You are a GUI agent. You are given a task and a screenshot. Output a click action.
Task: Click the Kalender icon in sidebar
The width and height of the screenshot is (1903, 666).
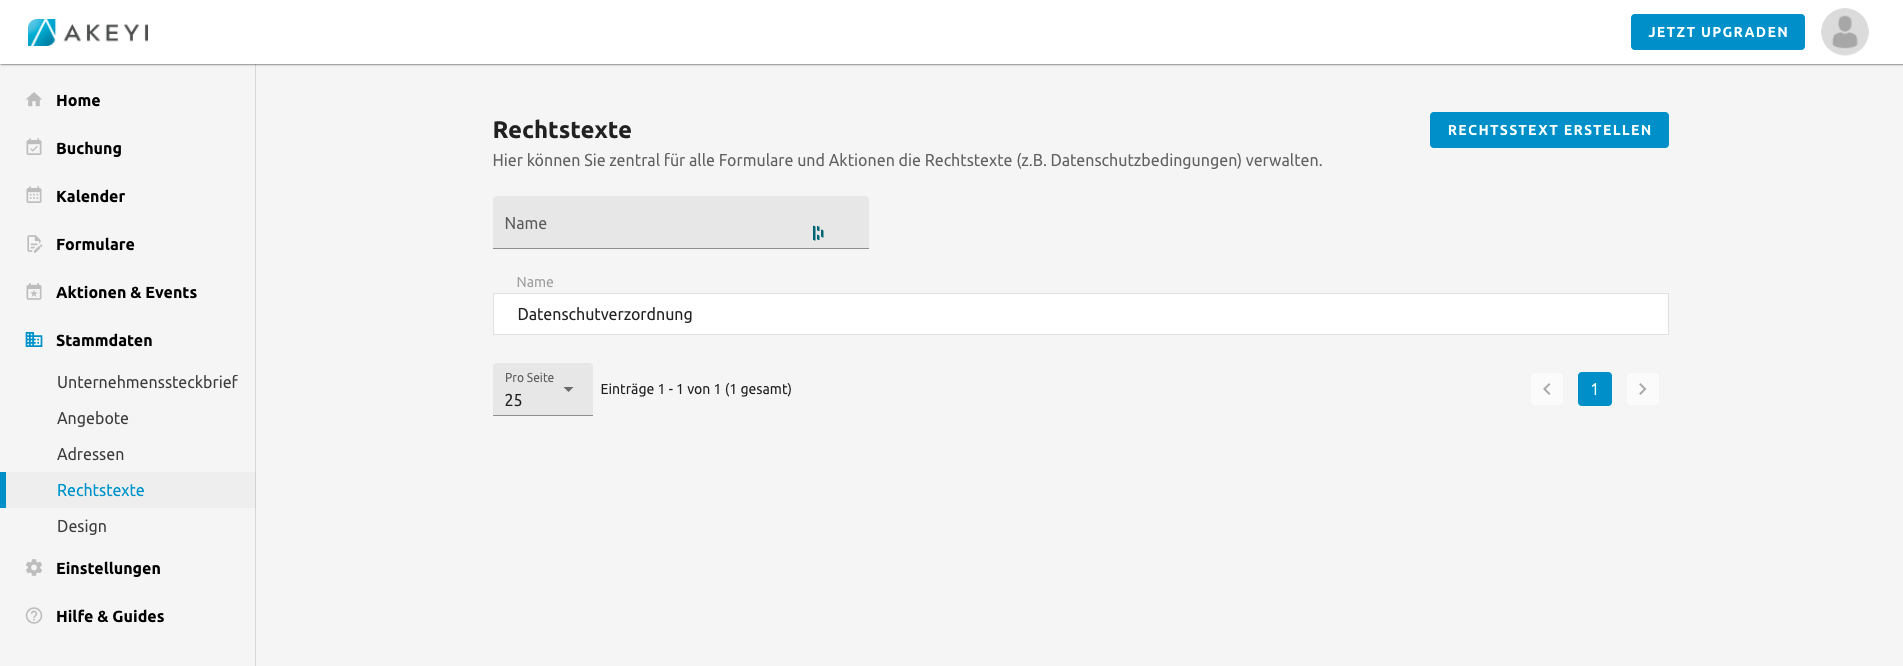click(x=34, y=196)
